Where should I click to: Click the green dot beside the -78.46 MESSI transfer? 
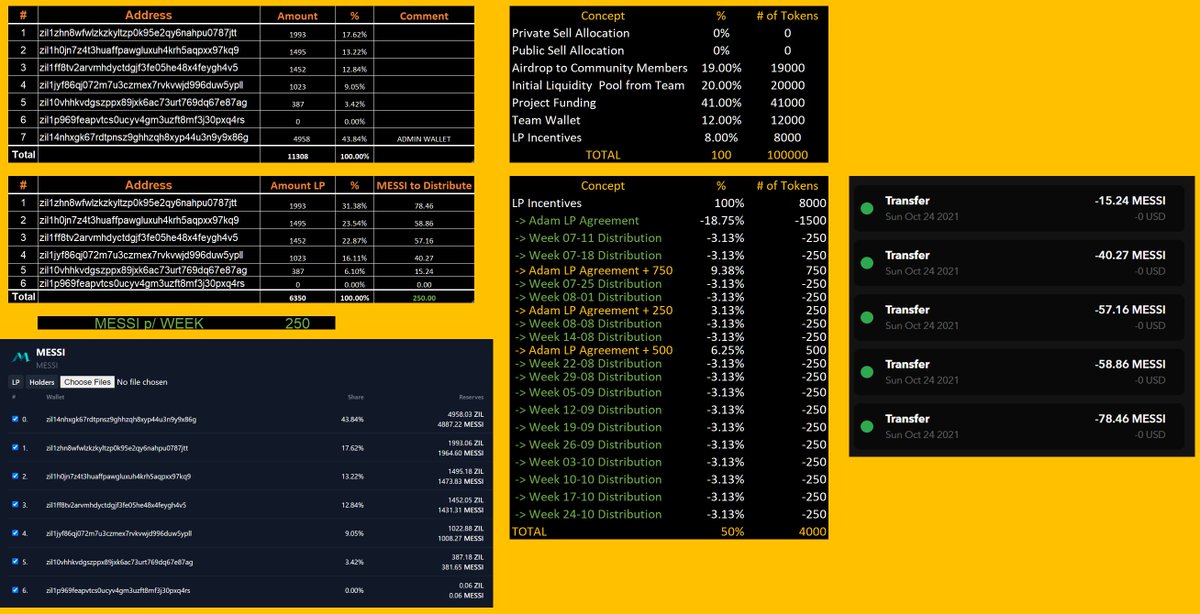point(867,425)
